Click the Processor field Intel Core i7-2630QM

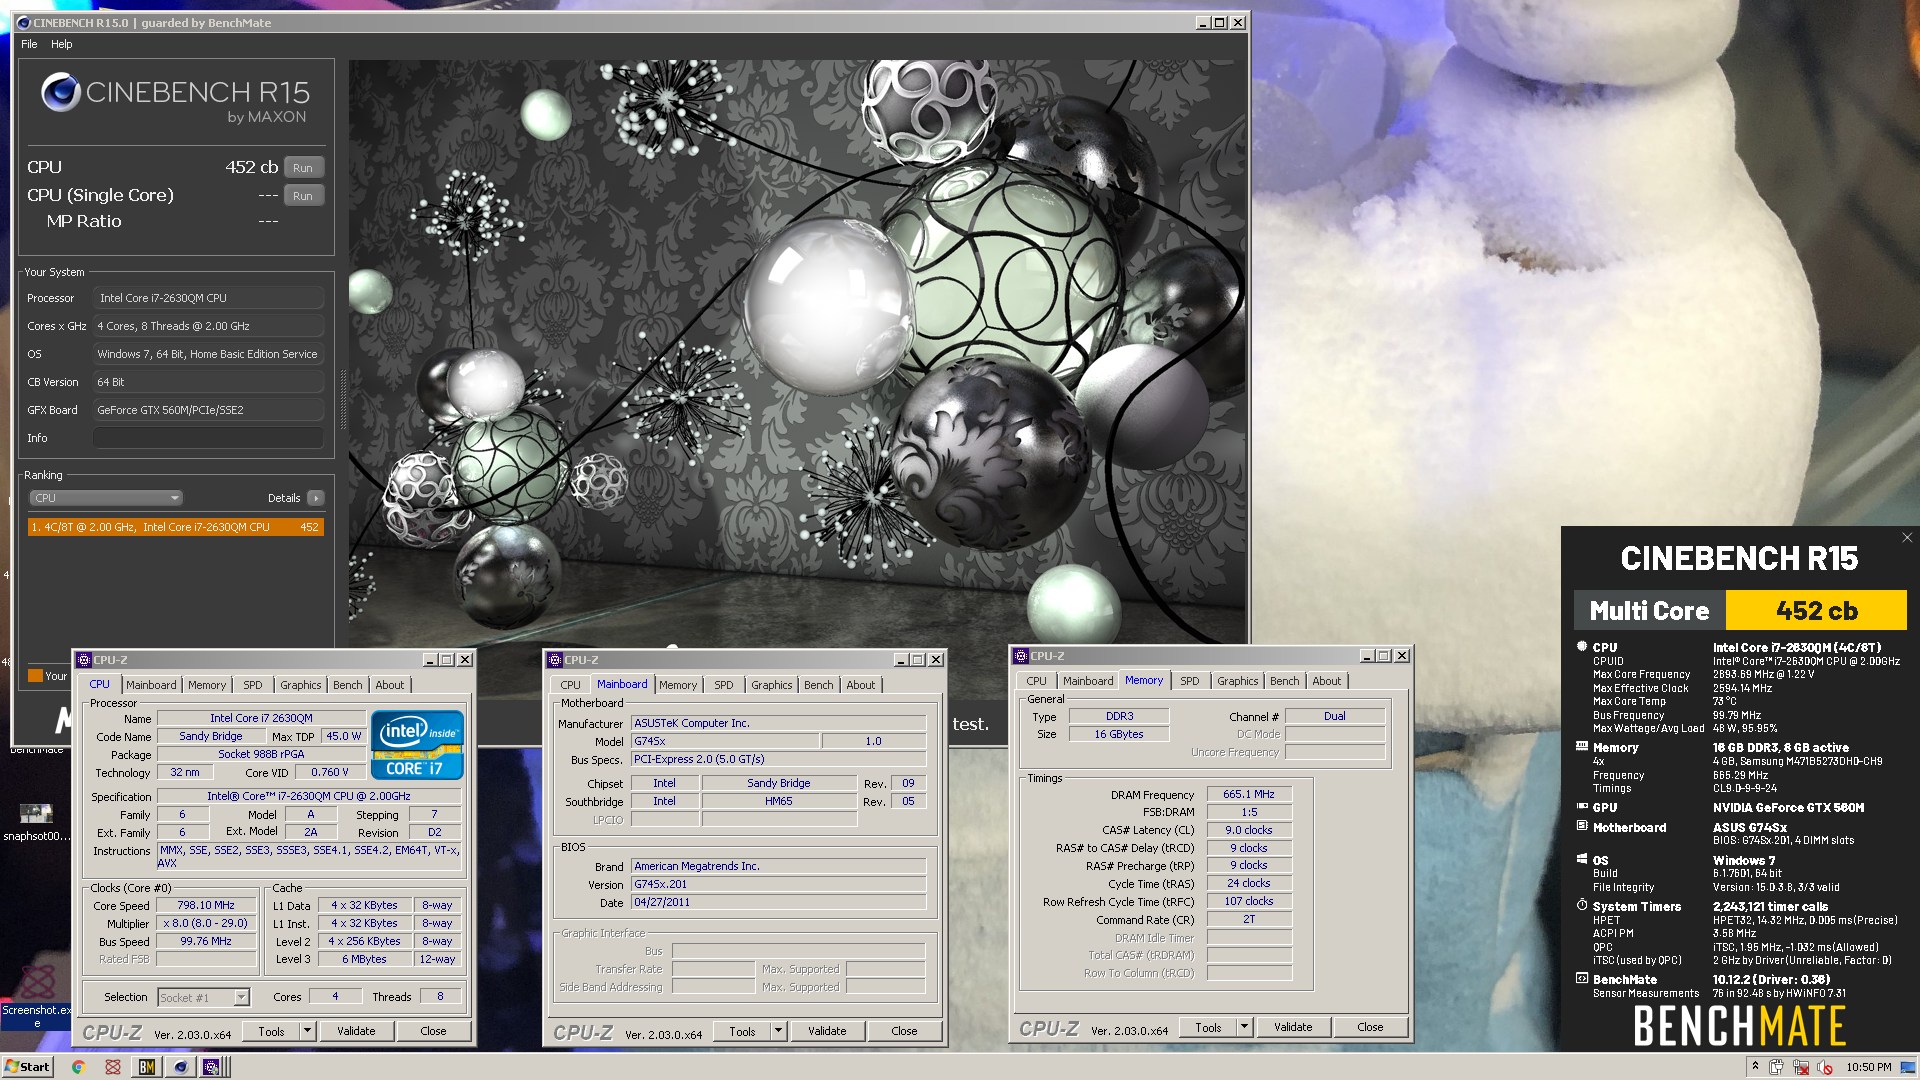pos(208,298)
